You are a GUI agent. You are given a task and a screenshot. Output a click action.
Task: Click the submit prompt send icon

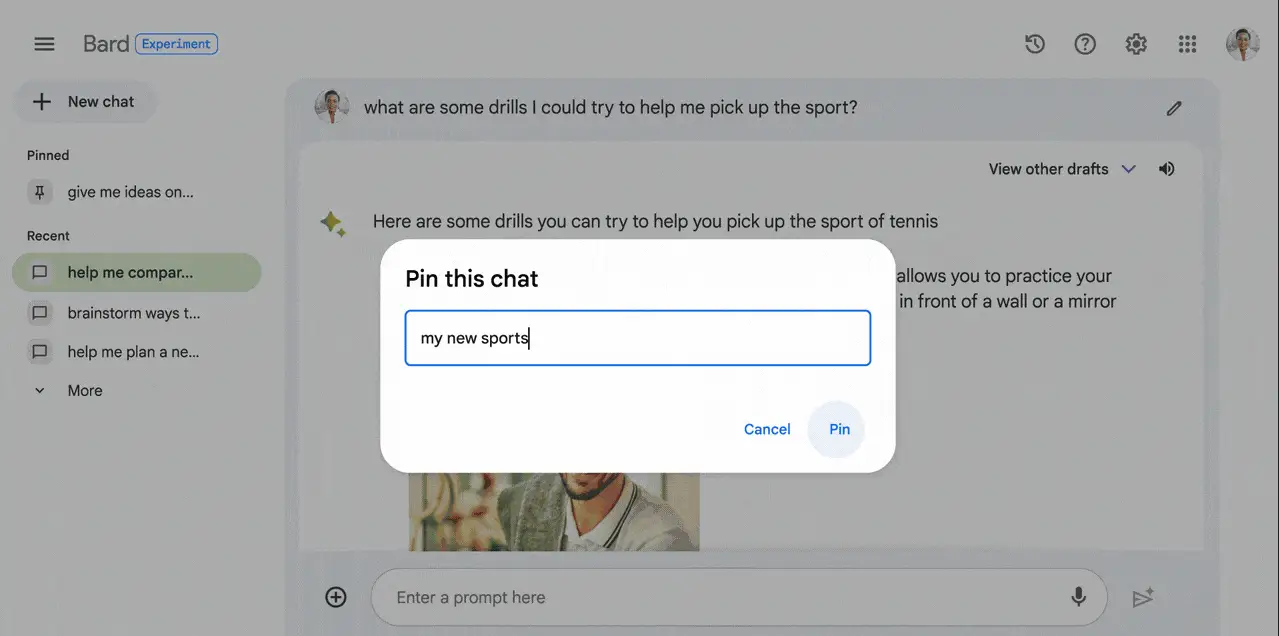click(1143, 597)
